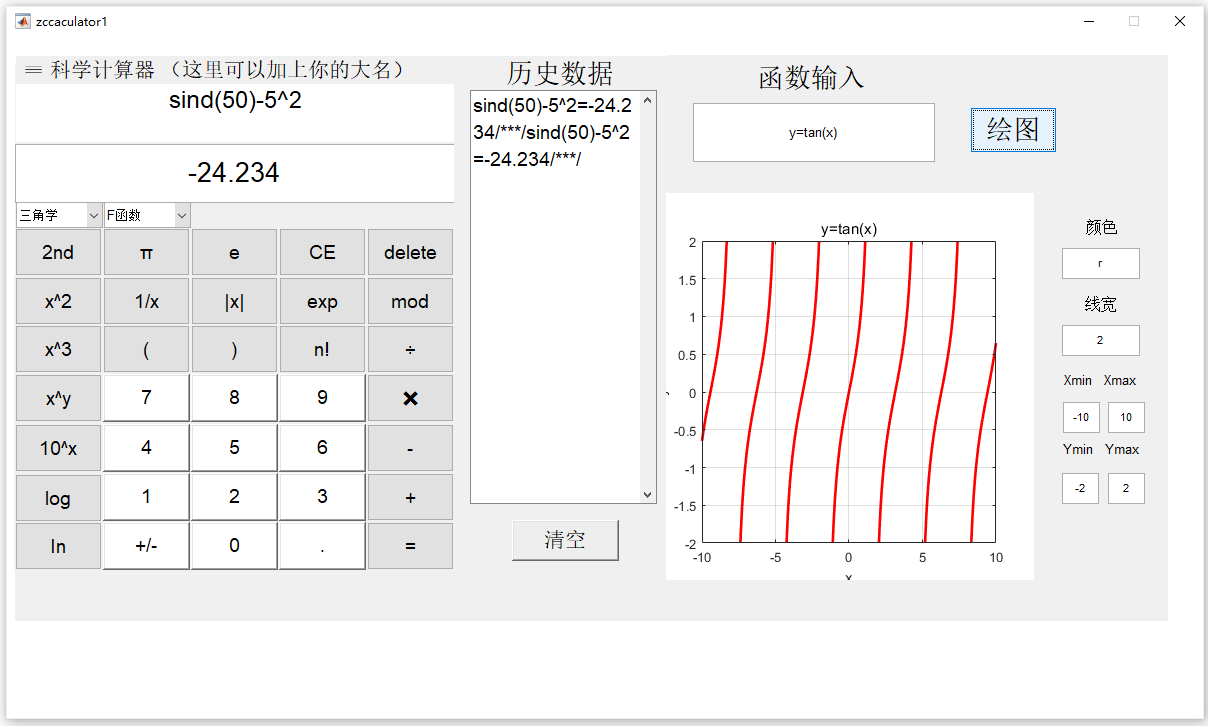This screenshot has height=726, width=1208.
Task: Click the tan(x) plot area
Action: coord(848,392)
